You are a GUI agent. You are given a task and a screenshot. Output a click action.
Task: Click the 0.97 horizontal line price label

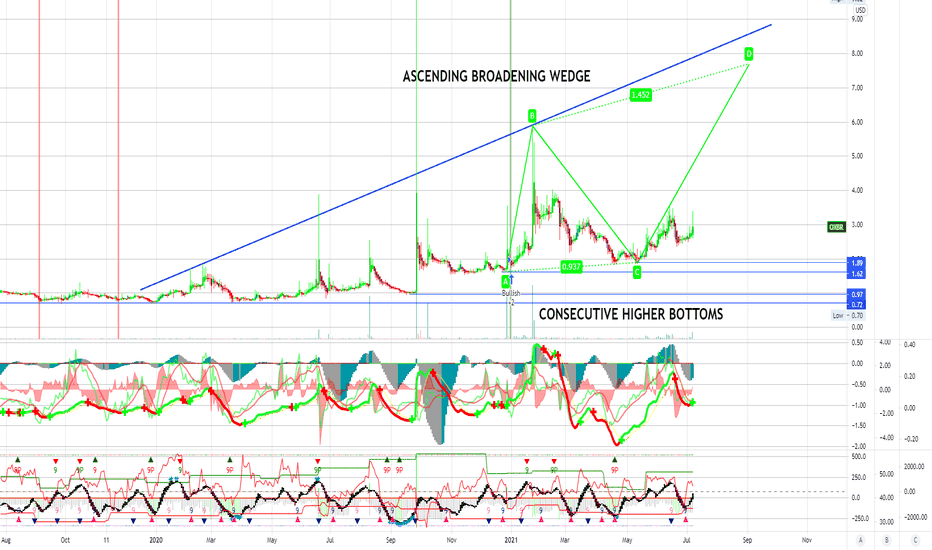pos(857,295)
